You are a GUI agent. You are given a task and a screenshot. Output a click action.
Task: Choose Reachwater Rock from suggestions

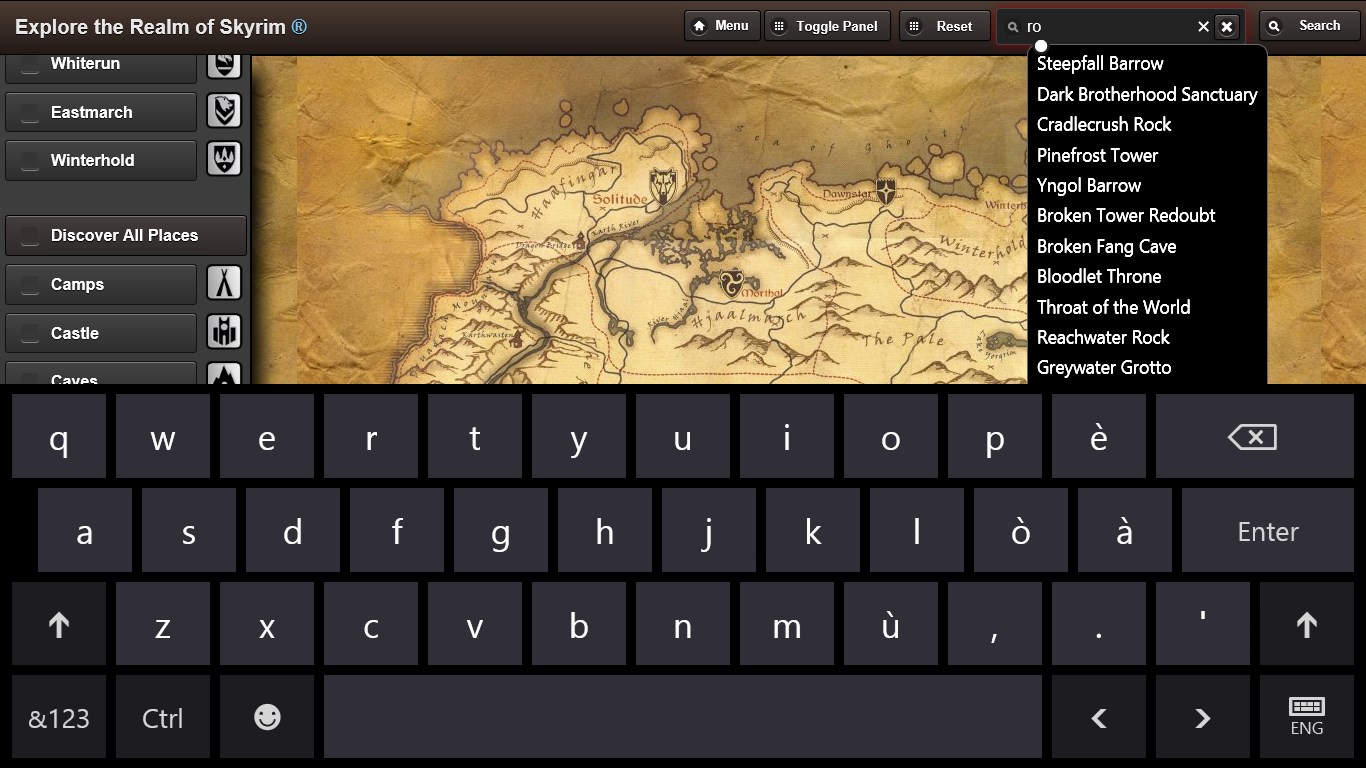point(1103,337)
